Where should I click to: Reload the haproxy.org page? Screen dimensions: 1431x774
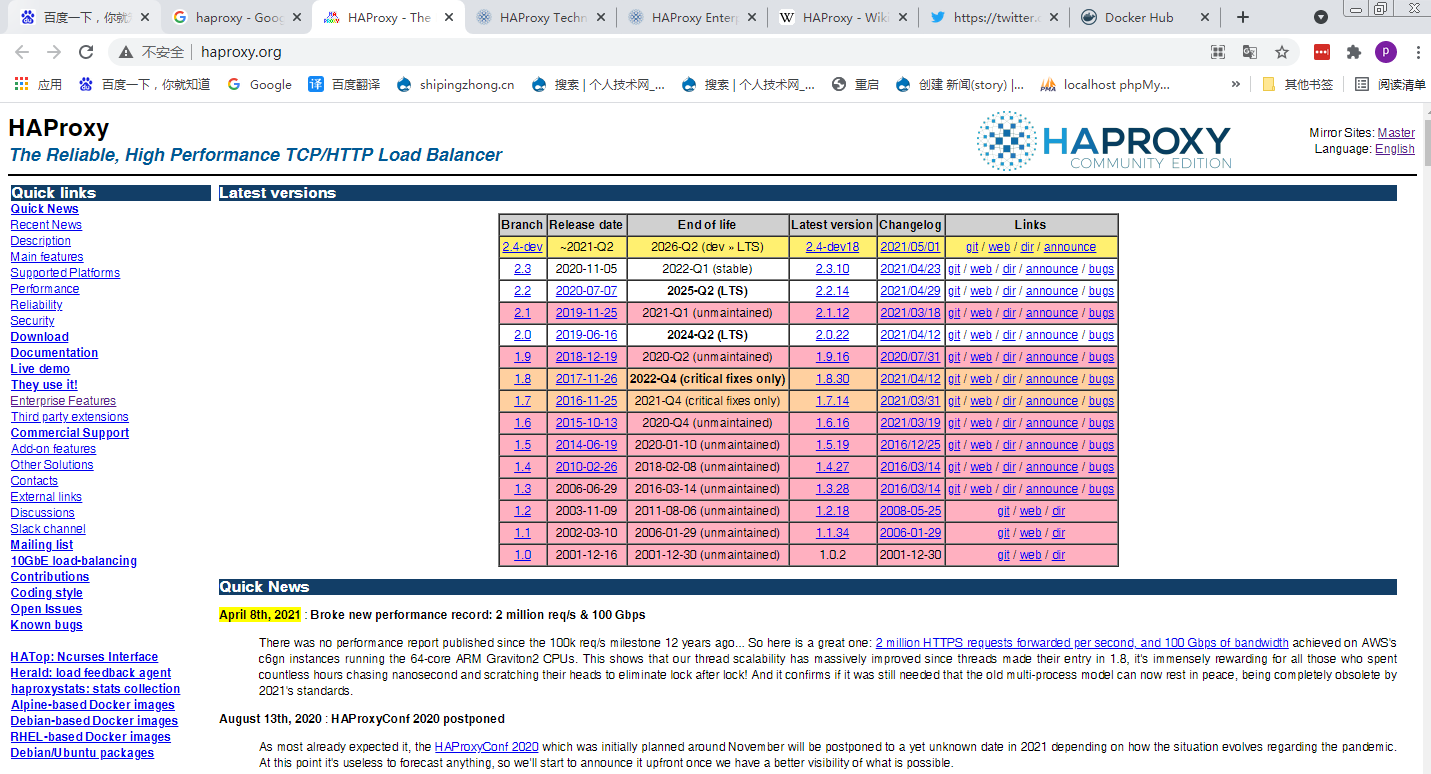pyautogui.click(x=86, y=52)
